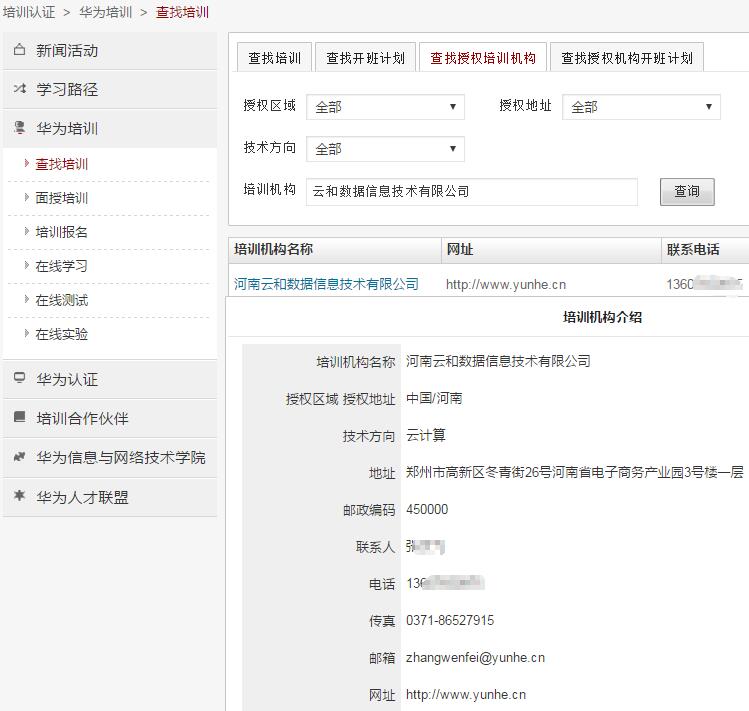The width and height of the screenshot is (749, 711).
Task: Select 查找培训 in the sidebar submenu
Action: (62, 164)
